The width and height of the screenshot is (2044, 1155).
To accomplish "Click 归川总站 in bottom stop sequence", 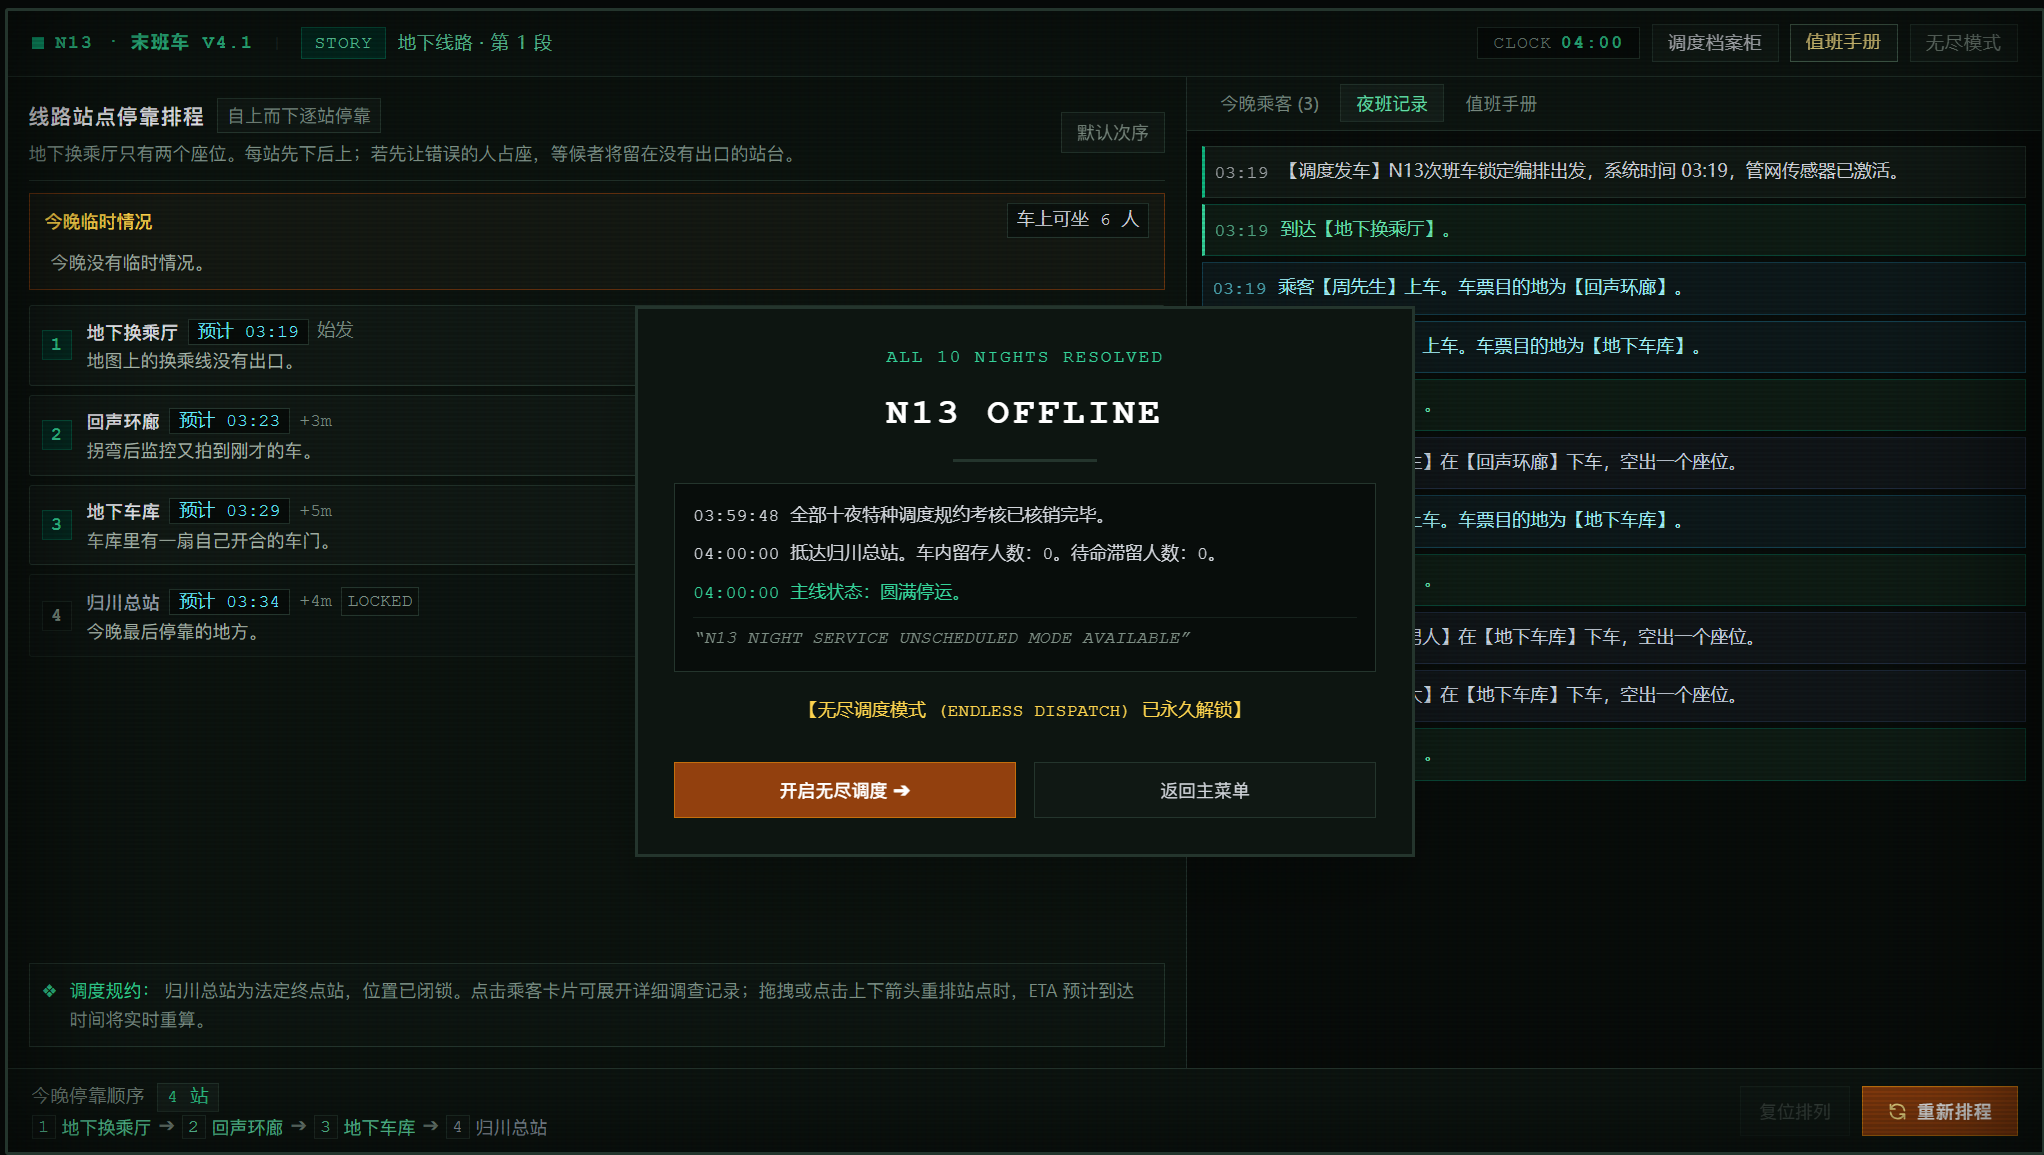I will tap(511, 1127).
